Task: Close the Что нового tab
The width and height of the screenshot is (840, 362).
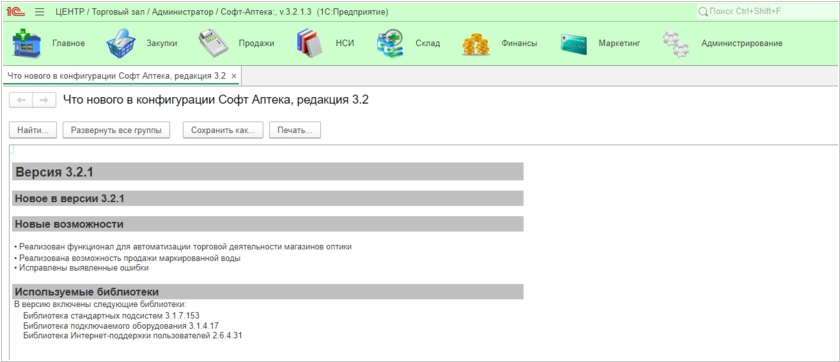Action: coord(234,76)
